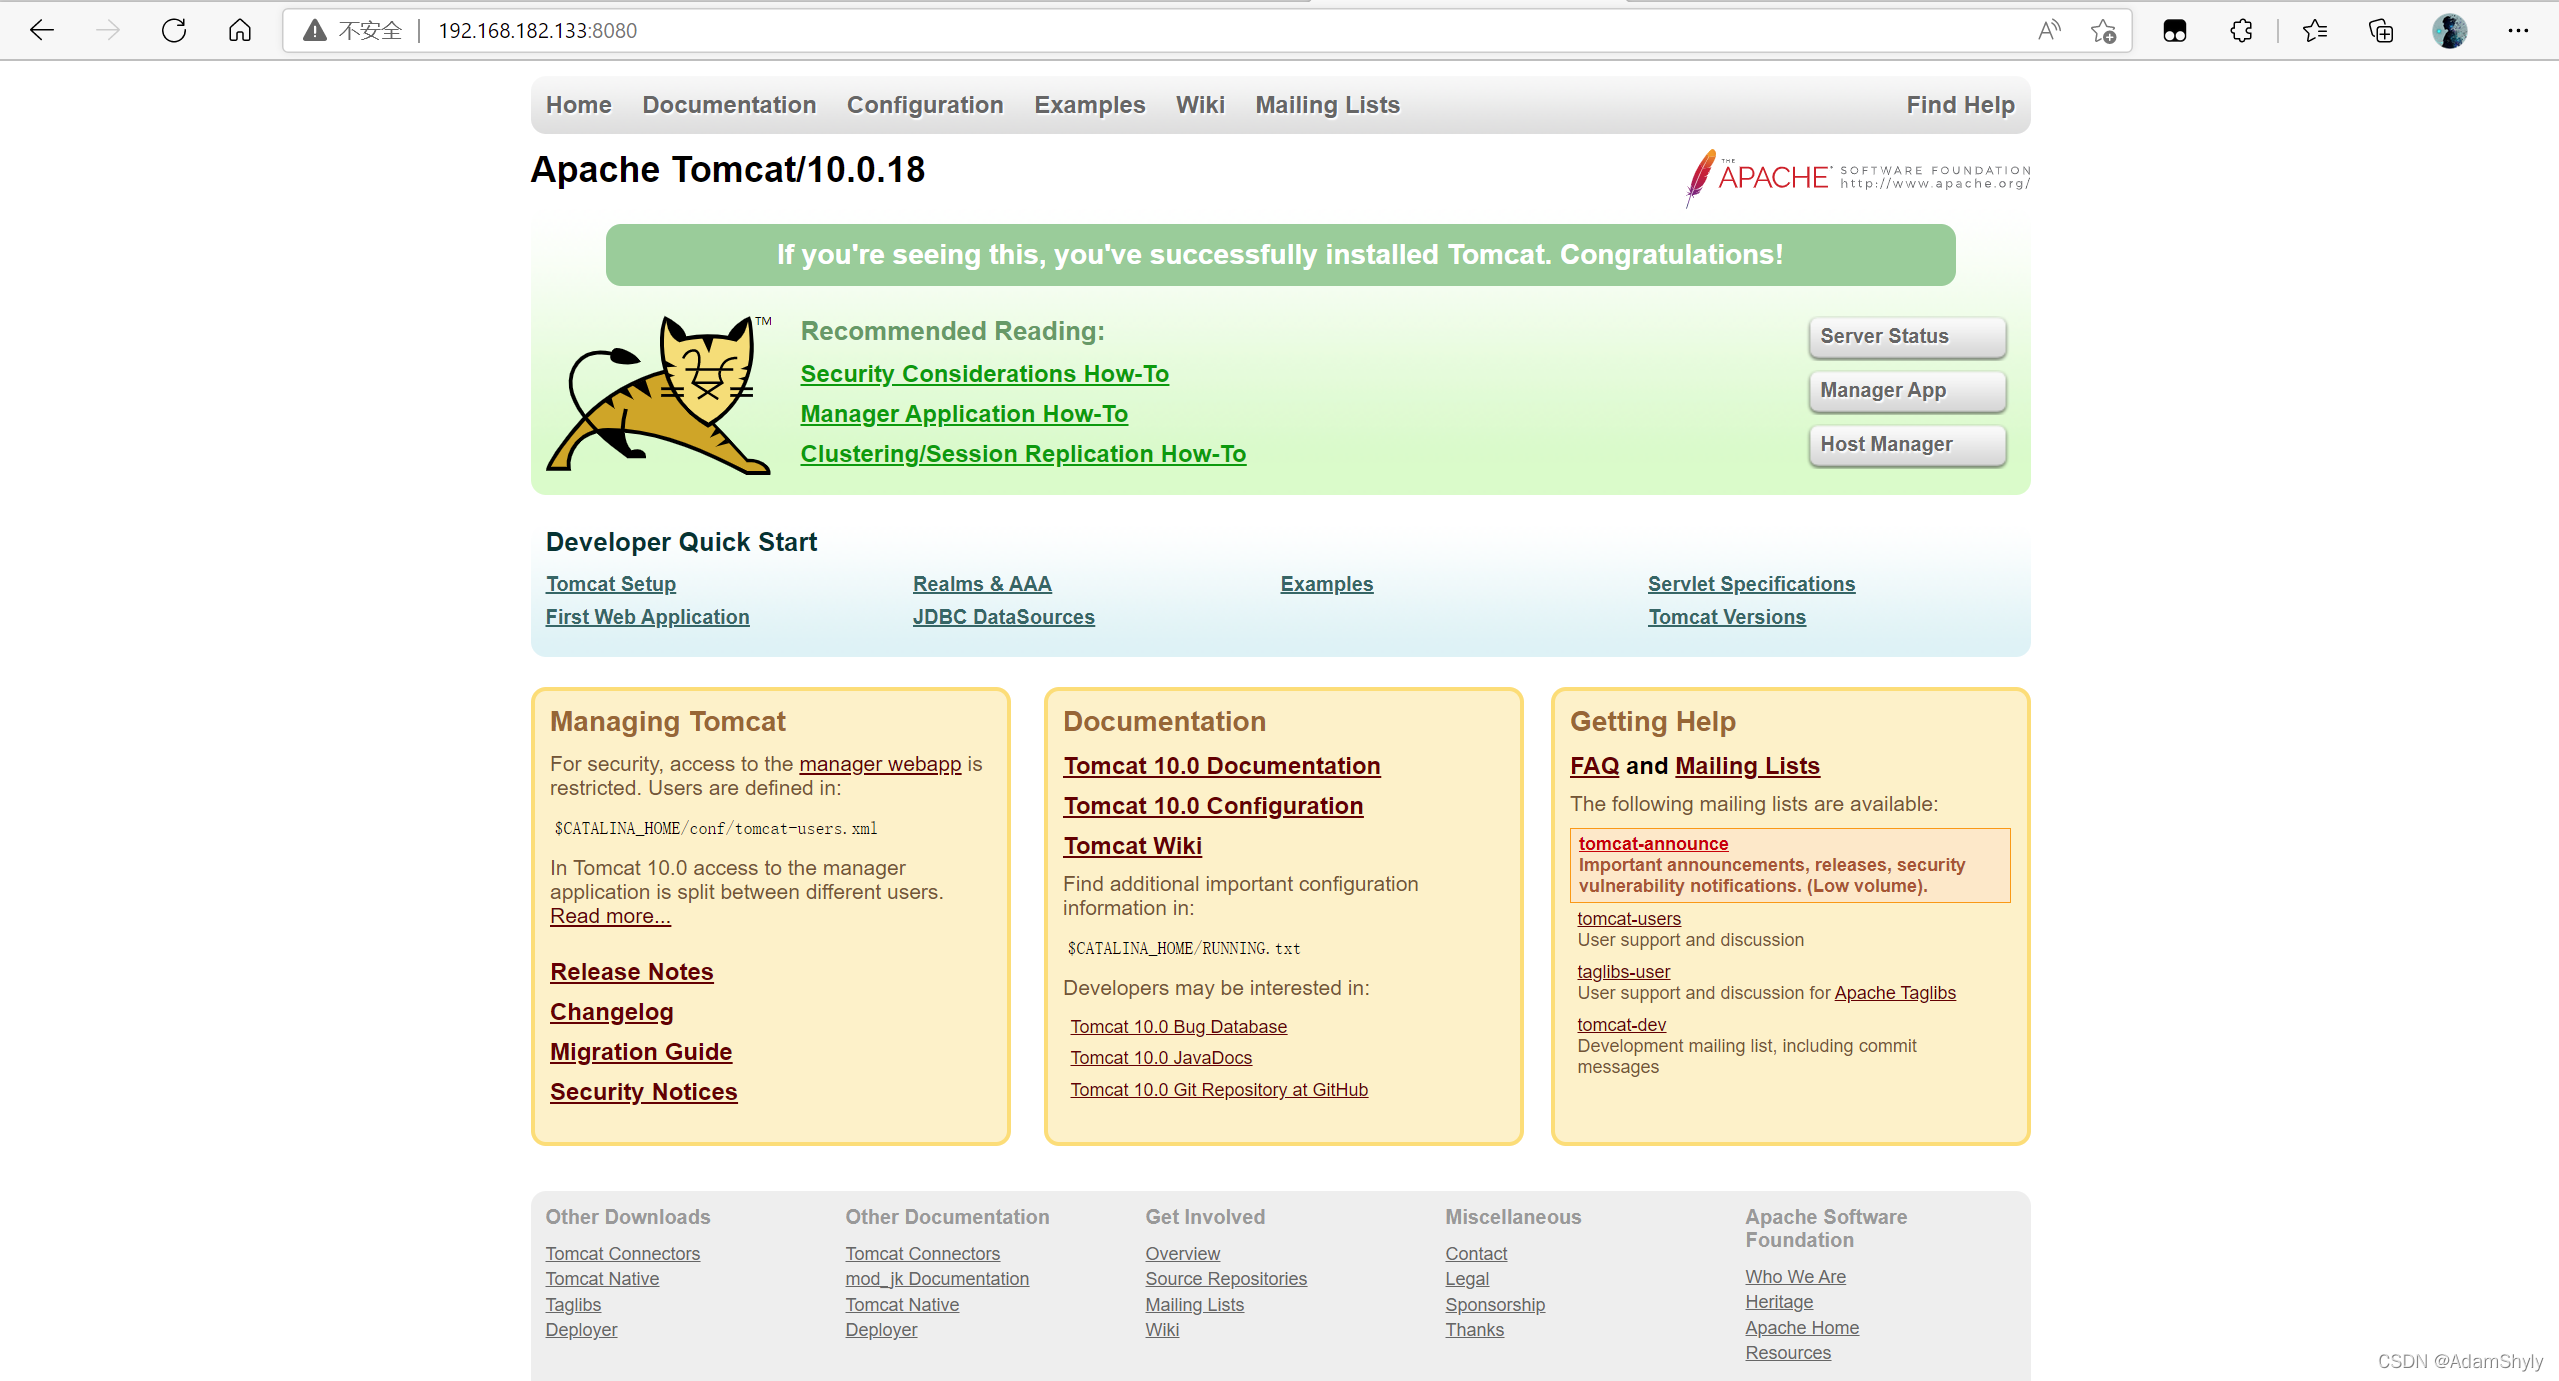Open browser settings and more menu
The height and width of the screenshot is (1381, 2559).
click(2517, 30)
